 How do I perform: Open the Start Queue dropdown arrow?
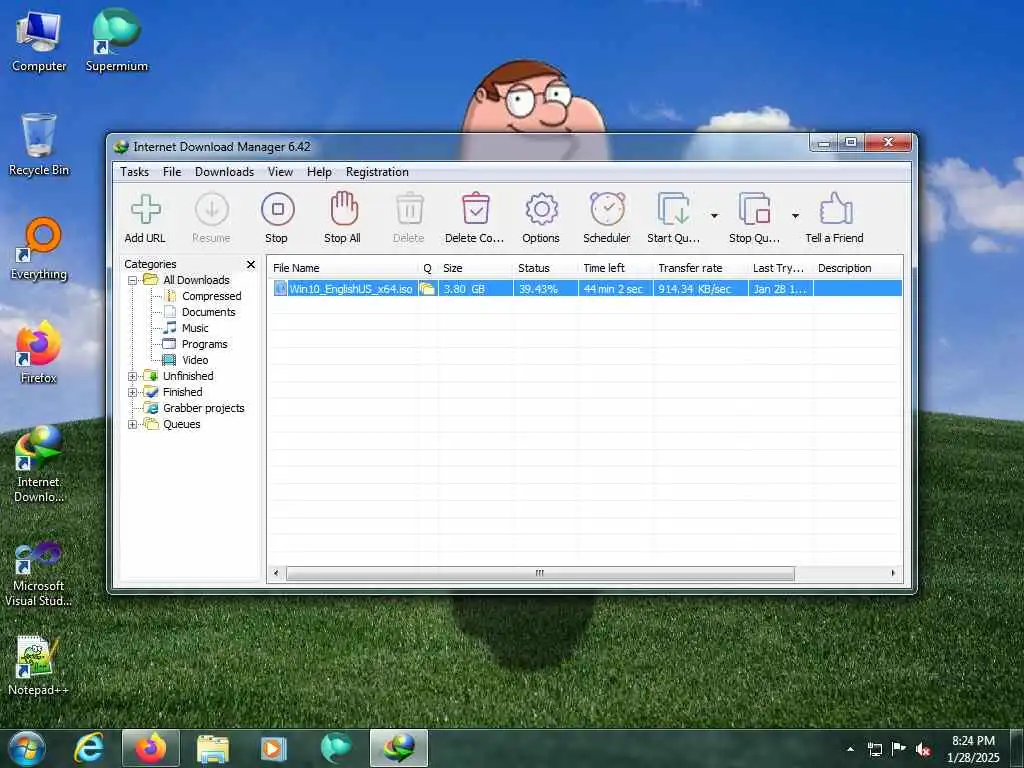coord(714,216)
